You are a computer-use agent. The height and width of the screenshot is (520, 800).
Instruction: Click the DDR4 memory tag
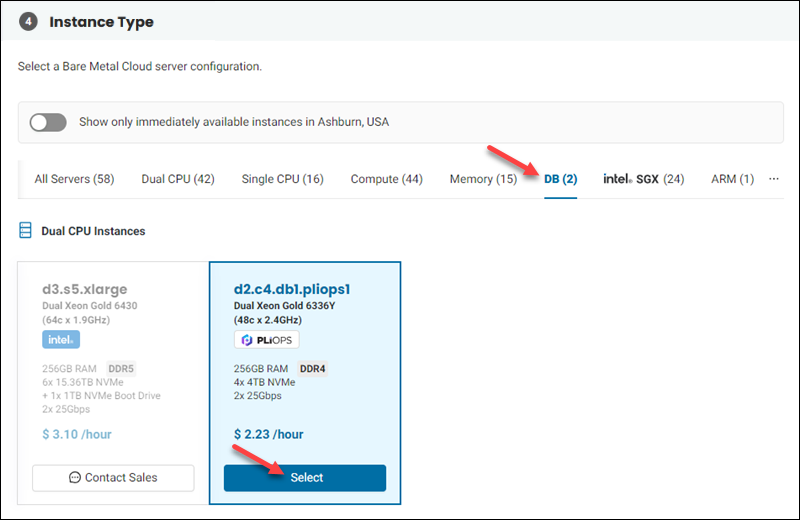click(313, 368)
